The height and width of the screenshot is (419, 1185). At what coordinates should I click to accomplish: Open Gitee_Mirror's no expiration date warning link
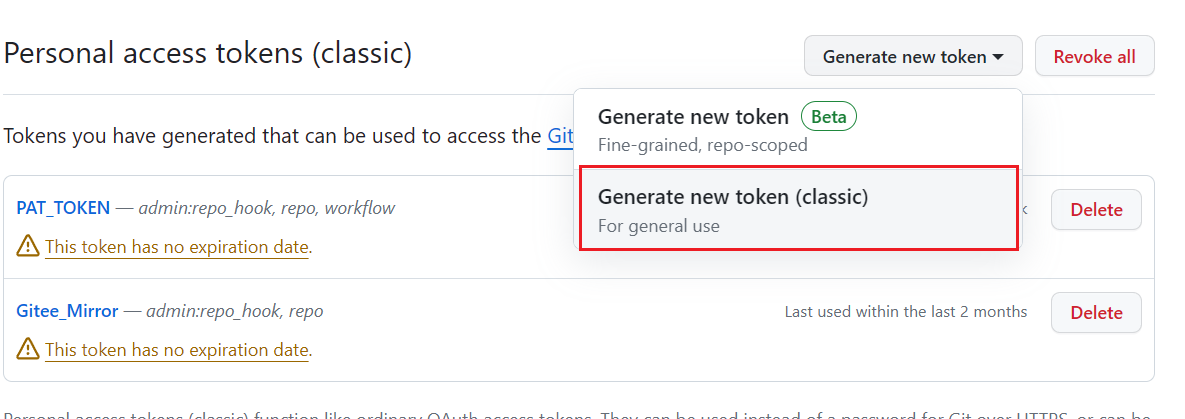177,350
